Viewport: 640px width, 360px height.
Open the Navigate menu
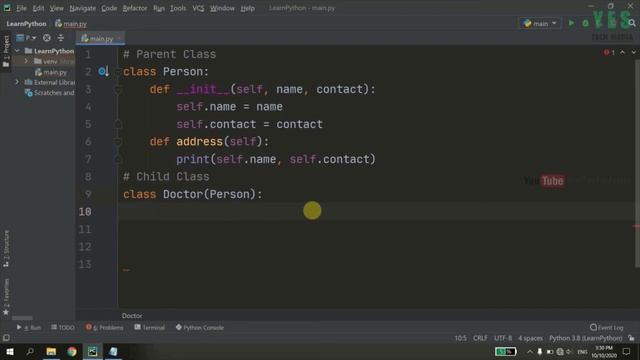[82, 8]
